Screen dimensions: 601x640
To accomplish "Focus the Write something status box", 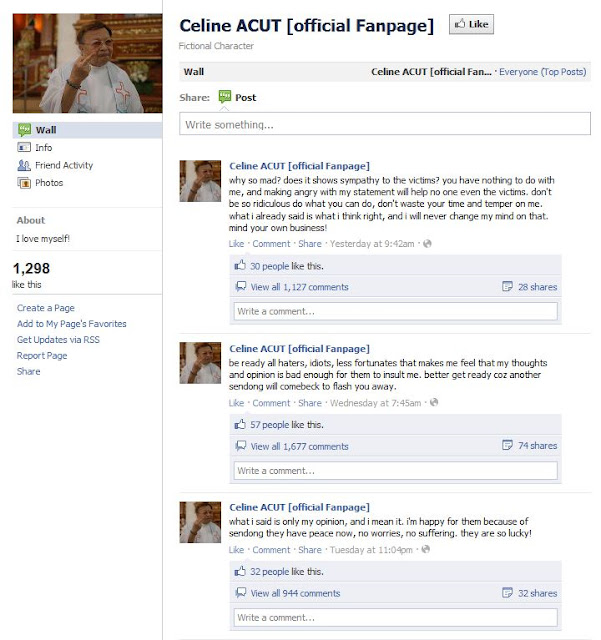I will pos(385,124).
